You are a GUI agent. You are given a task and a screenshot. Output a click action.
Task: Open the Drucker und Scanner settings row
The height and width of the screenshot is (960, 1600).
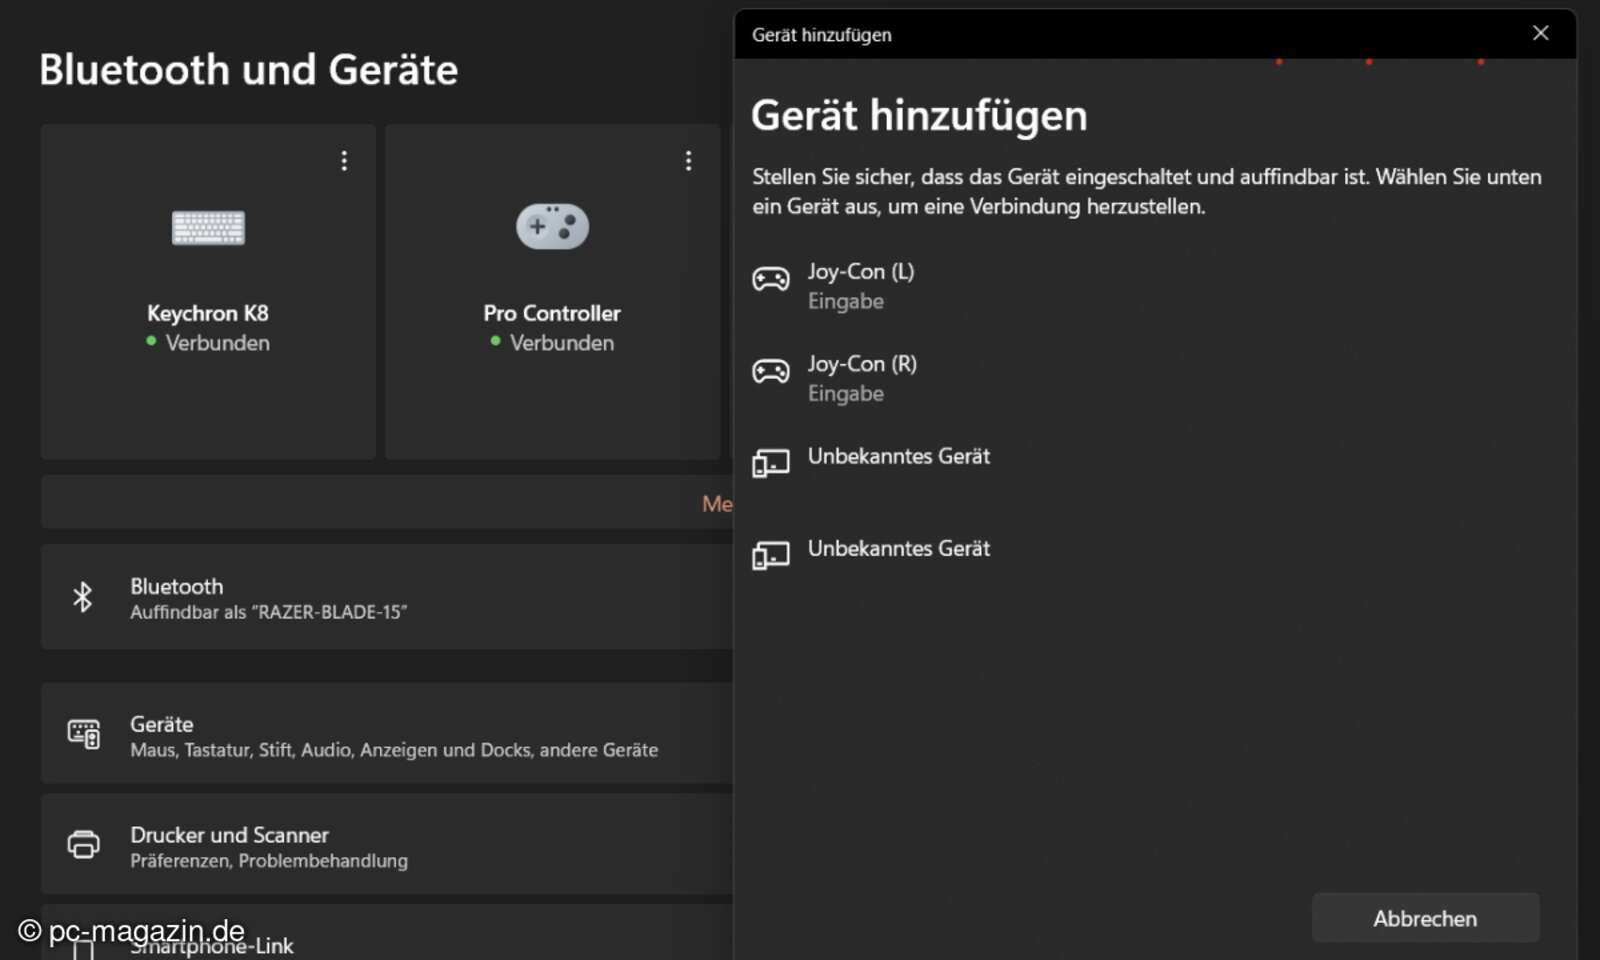click(x=385, y=845)
